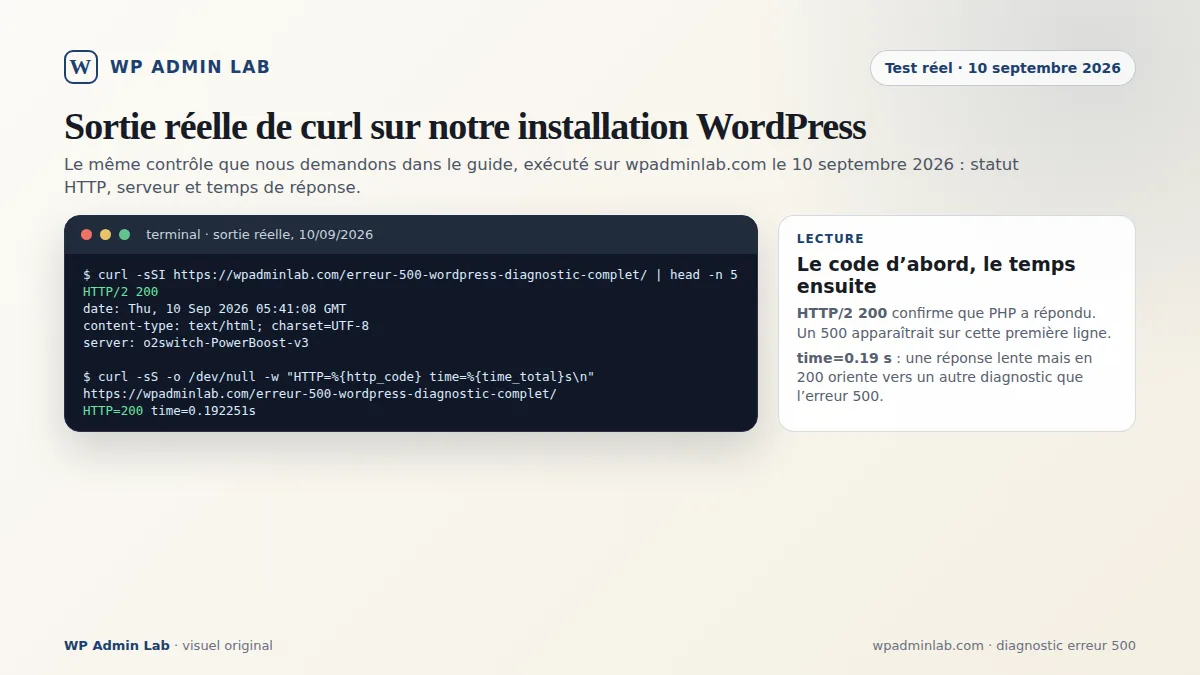Click the "content-type: text/html; charset=UTF-8" line
The height and width of the screenshot is (675, 1200).
coord(226,325)
